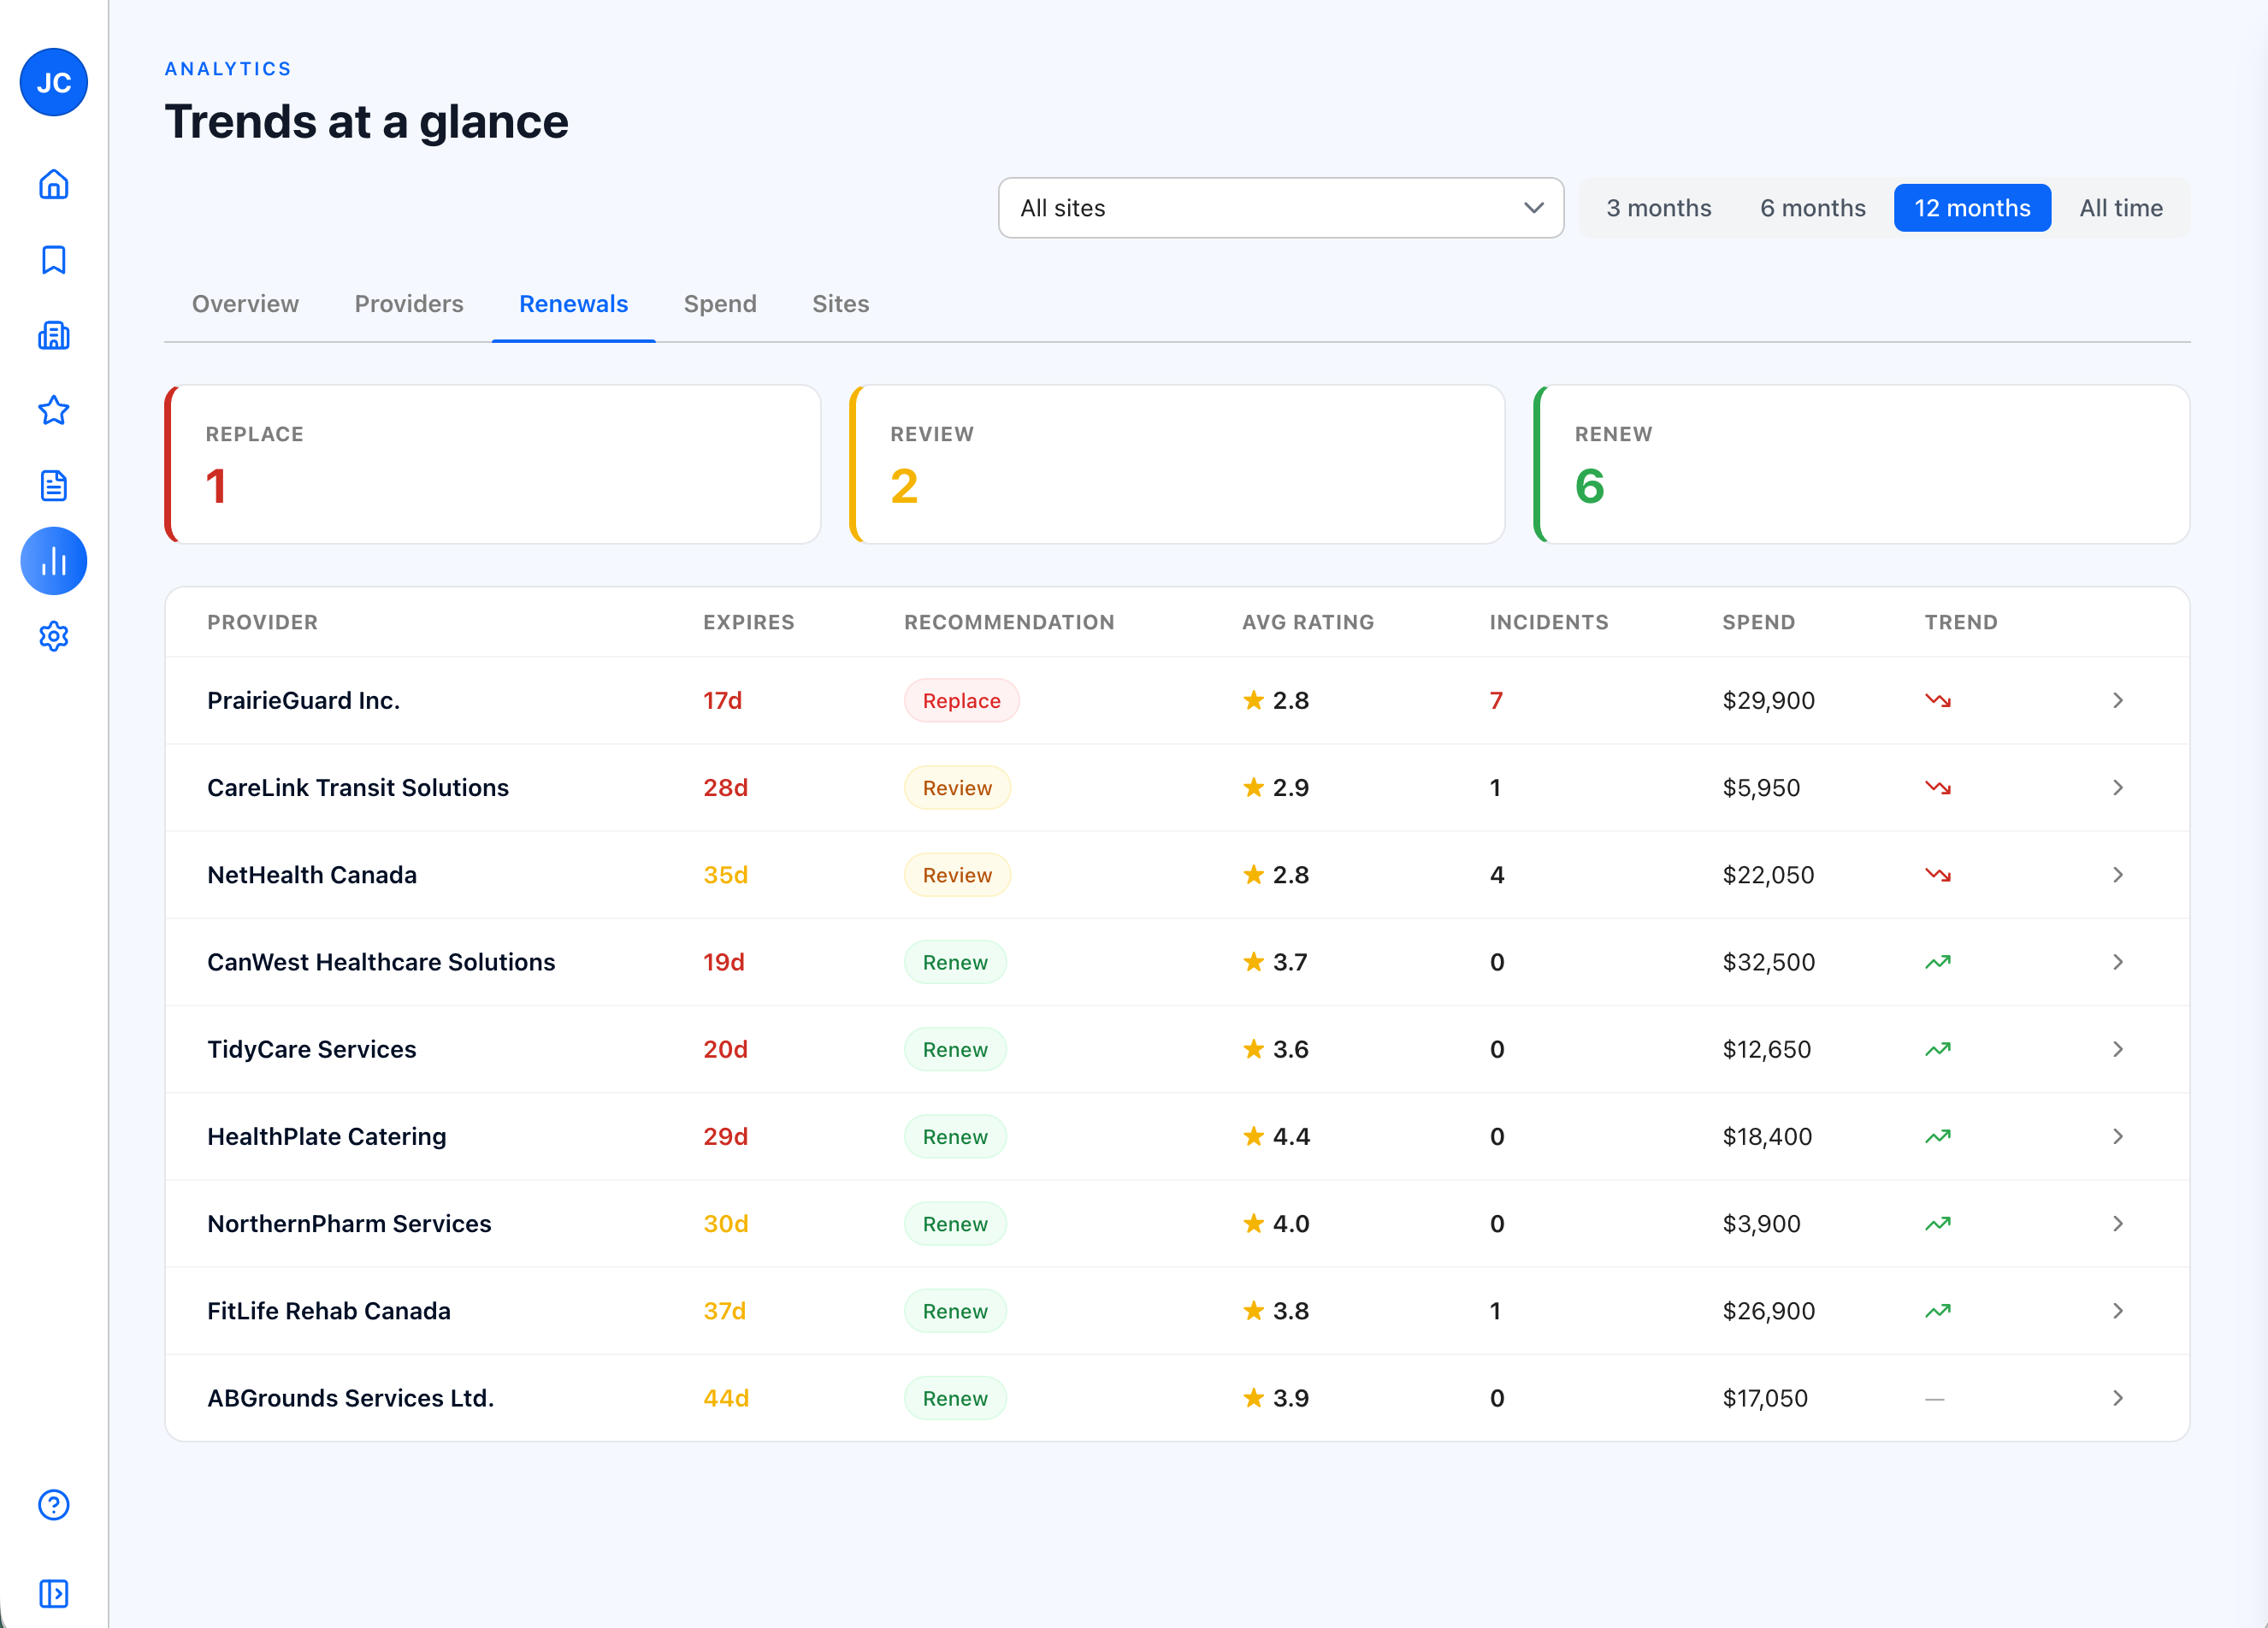Image resolution: width=2268 pixels, height=1628 pixels.
Task: Select the 6 months time range
Action: [x=1813, y=208]
